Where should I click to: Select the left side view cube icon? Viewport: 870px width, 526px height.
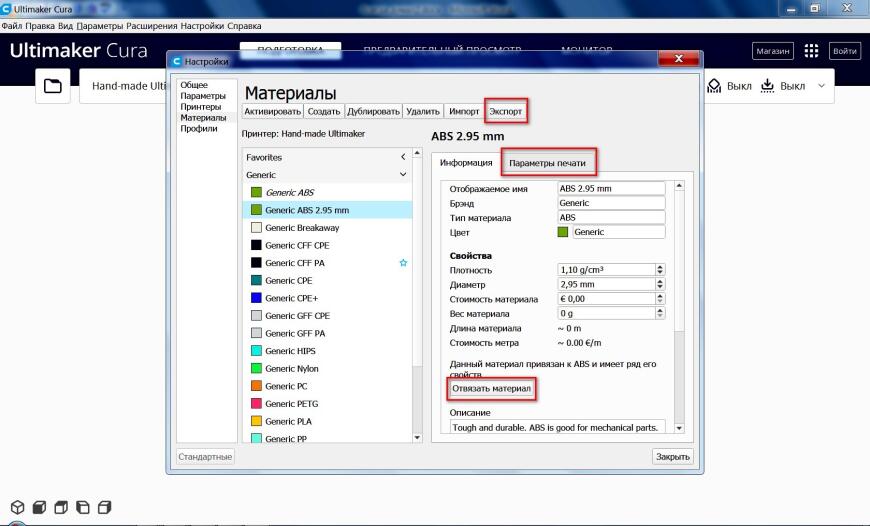(83, 507)
